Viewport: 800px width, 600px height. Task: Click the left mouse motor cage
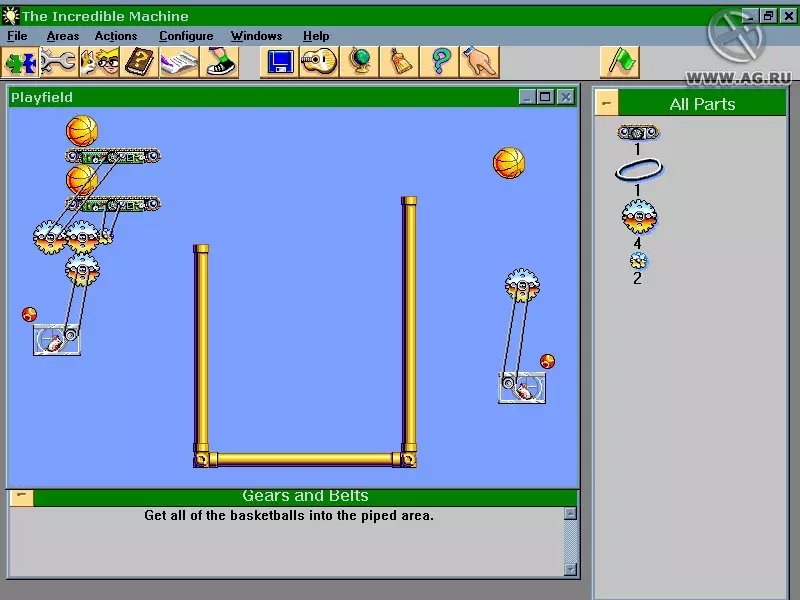(x=57, y=340)
